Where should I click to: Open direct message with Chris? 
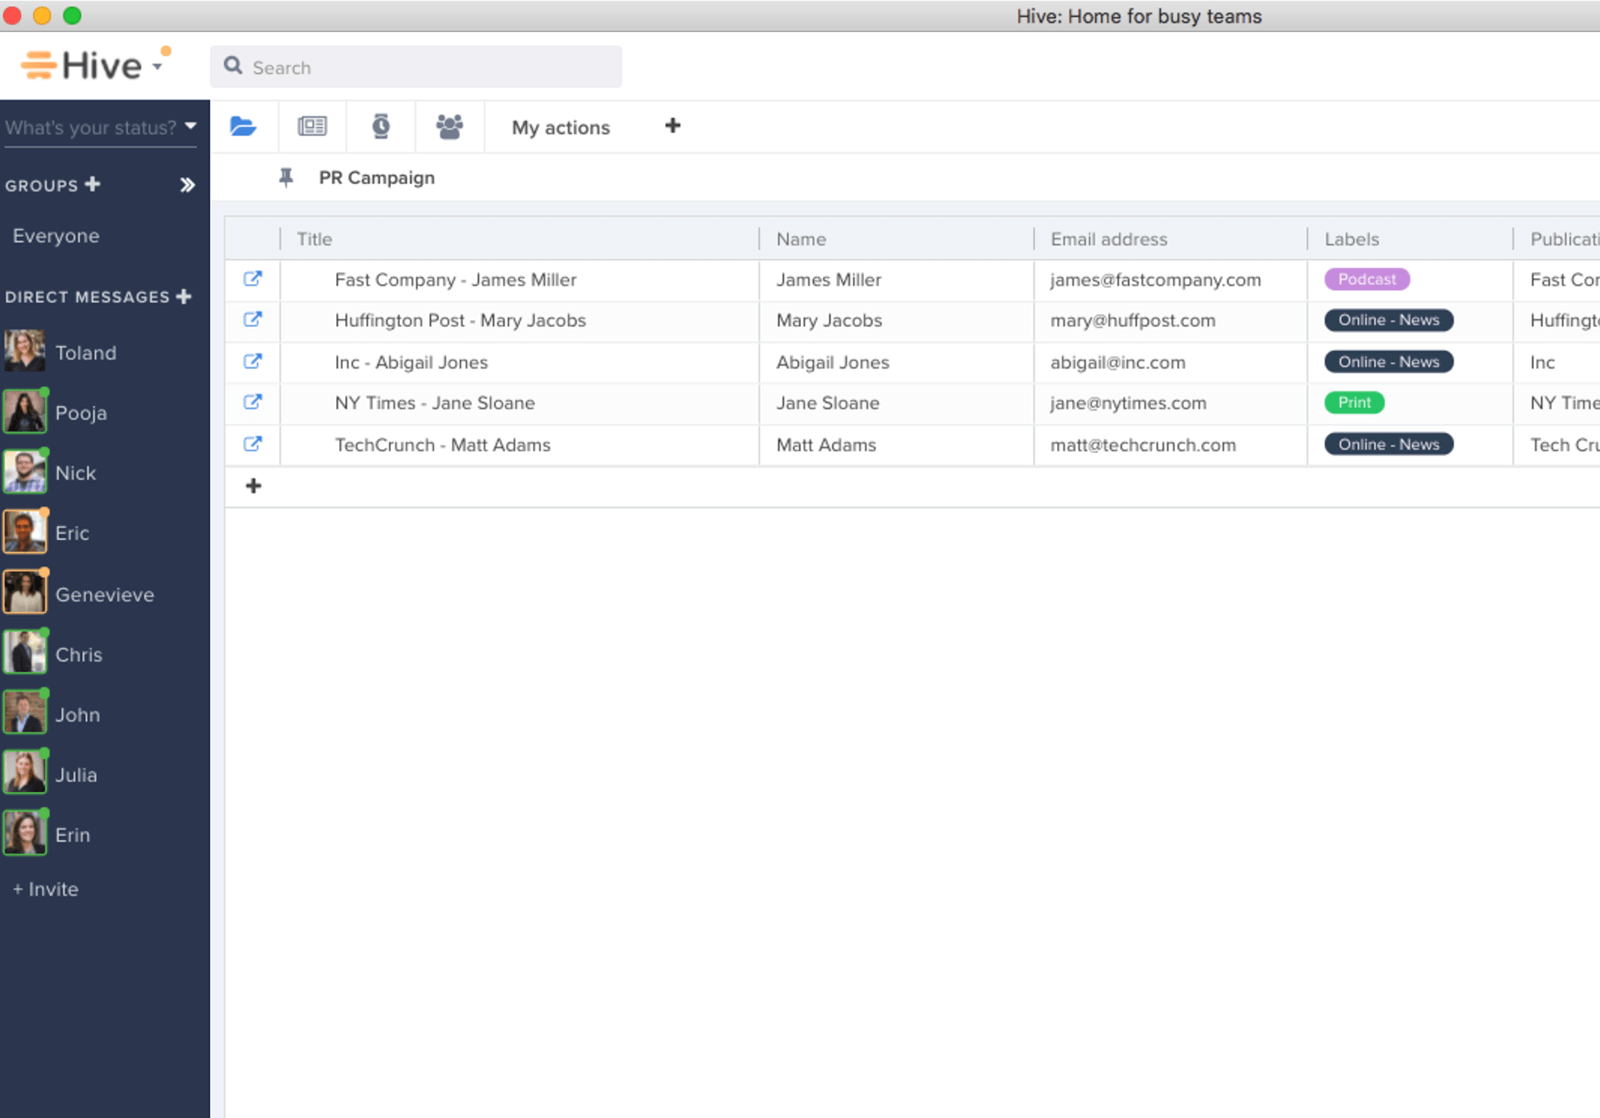point(79,655)
